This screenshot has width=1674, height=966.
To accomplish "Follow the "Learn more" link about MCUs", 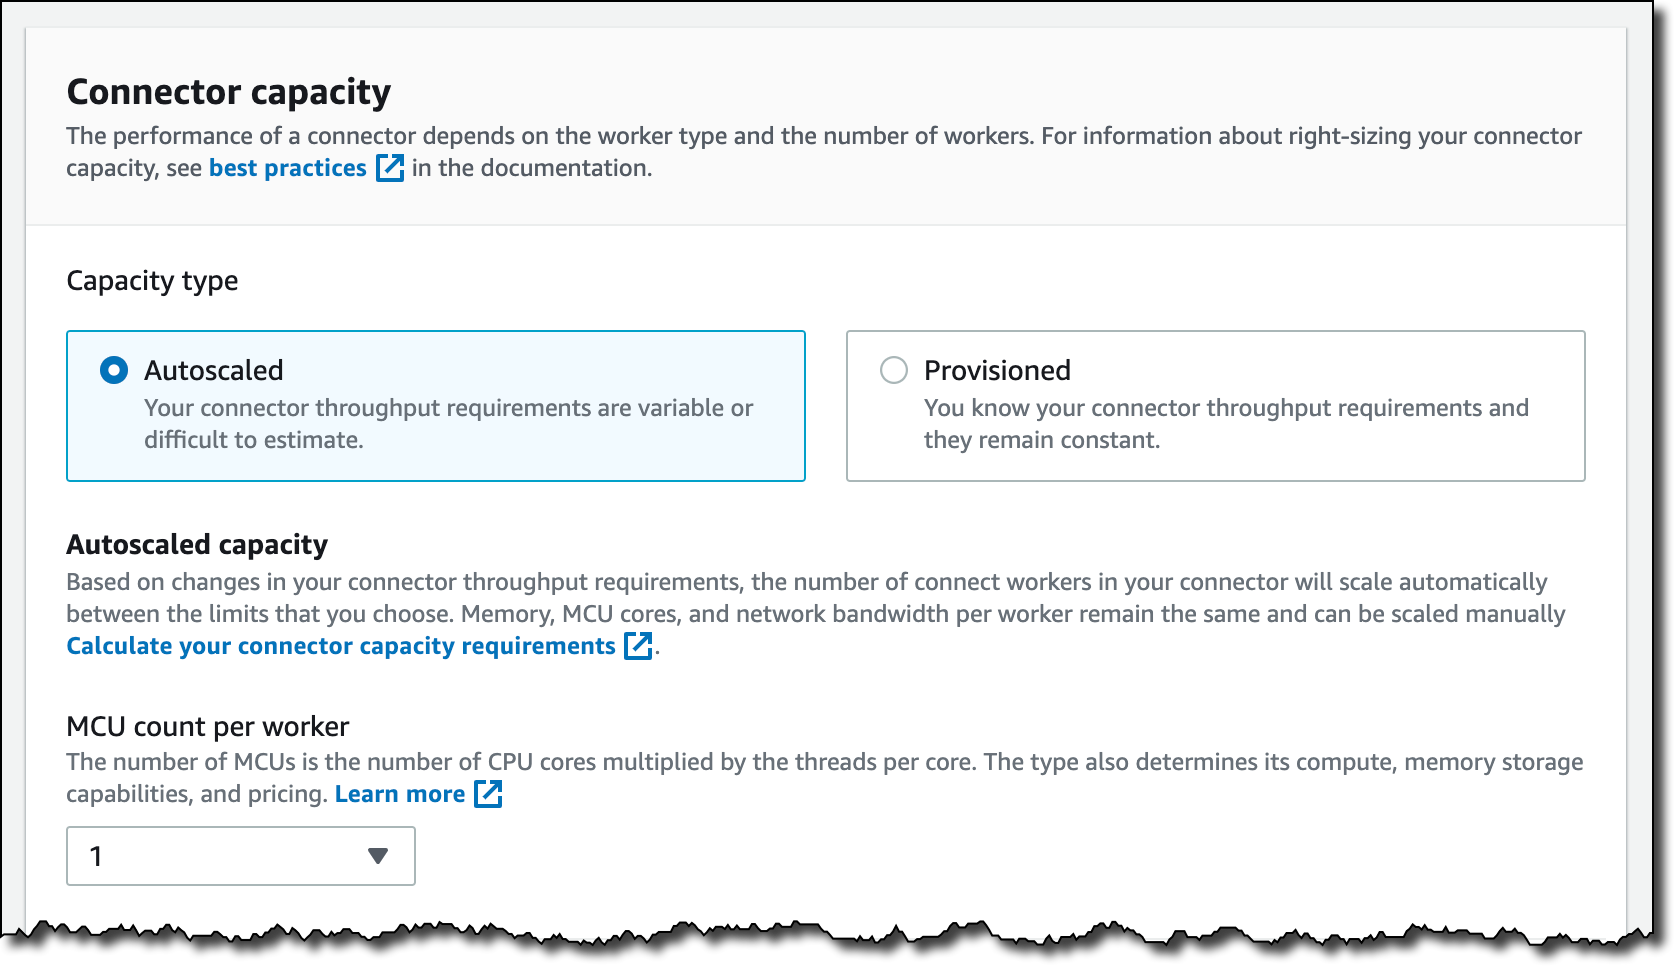I will tap(400, 794).
